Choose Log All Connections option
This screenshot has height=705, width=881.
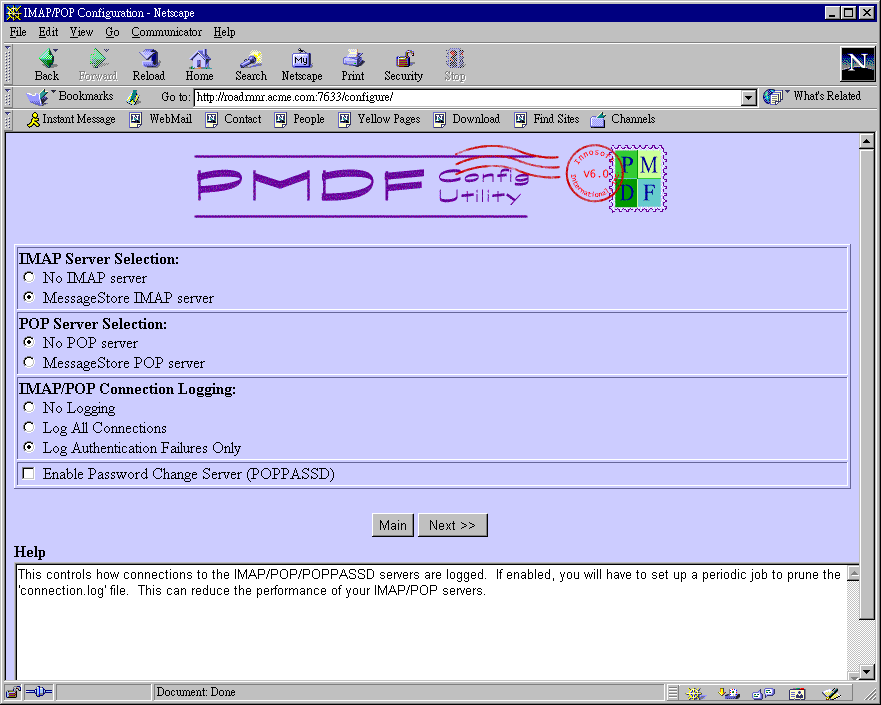tap(29, 428)
